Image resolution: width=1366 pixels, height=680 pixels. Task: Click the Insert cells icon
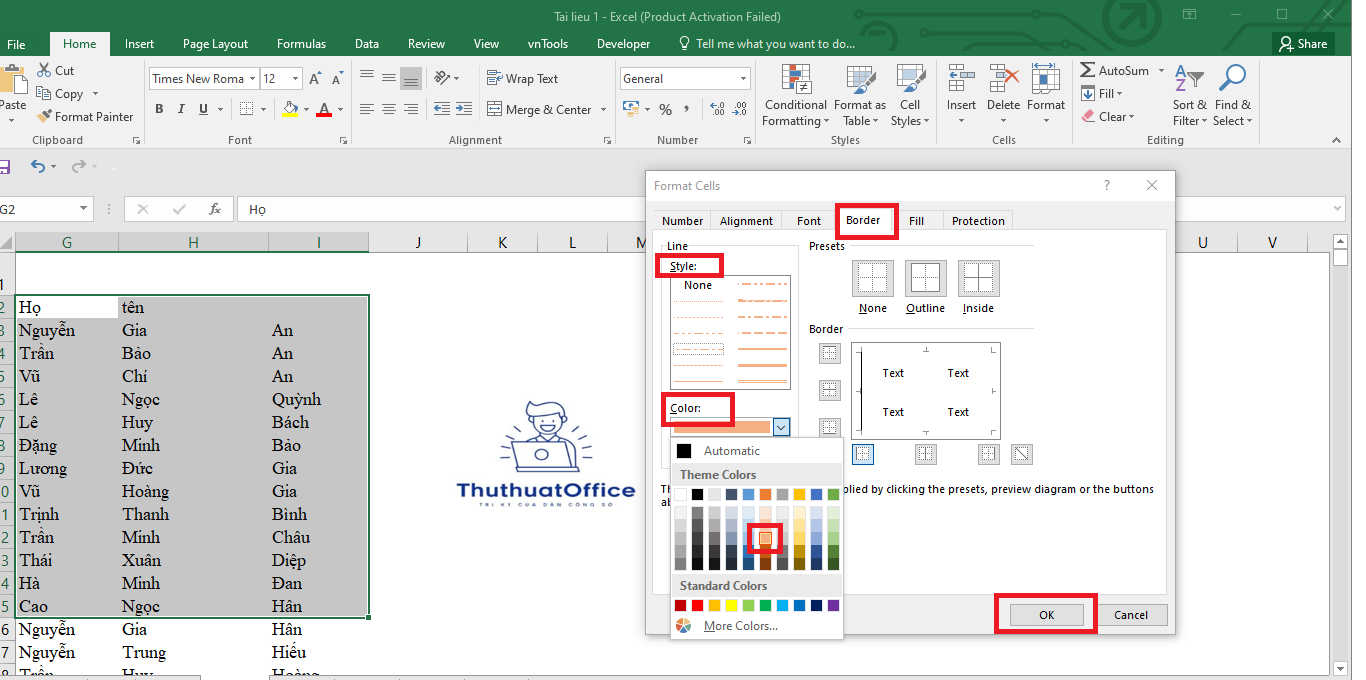coord(961,79)
